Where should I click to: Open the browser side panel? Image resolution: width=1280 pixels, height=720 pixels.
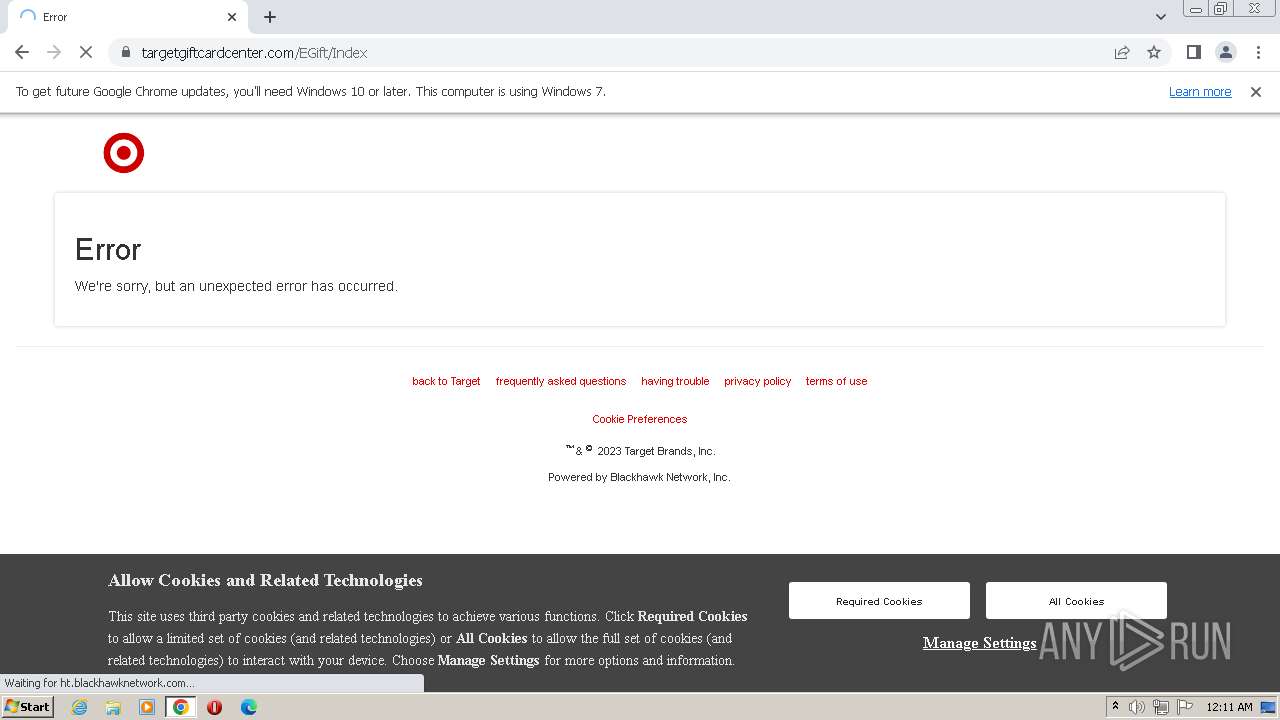click(x=1193, y=53)
